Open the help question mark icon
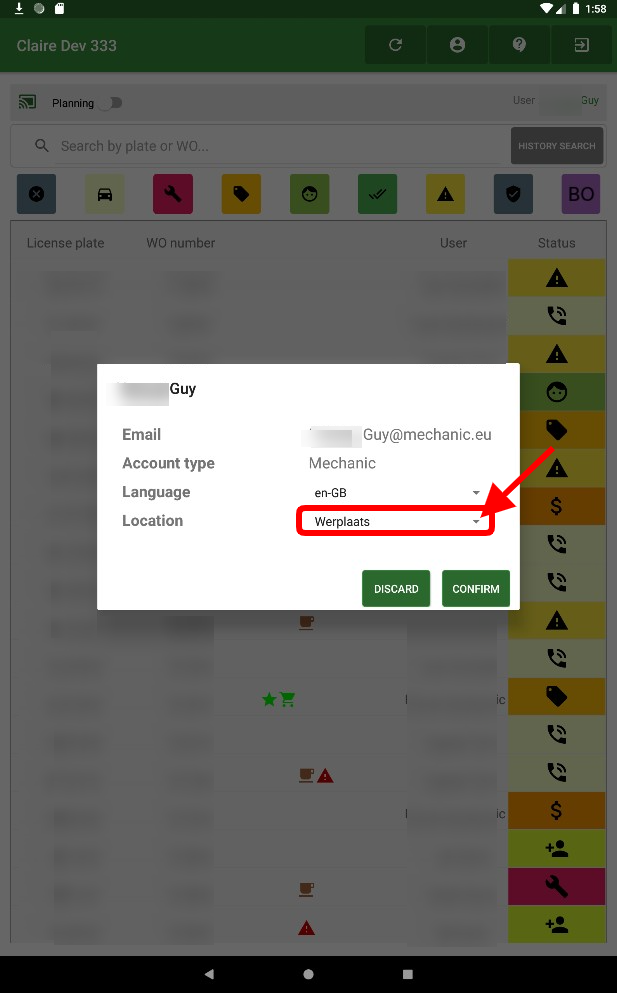 tap(519, 45)
